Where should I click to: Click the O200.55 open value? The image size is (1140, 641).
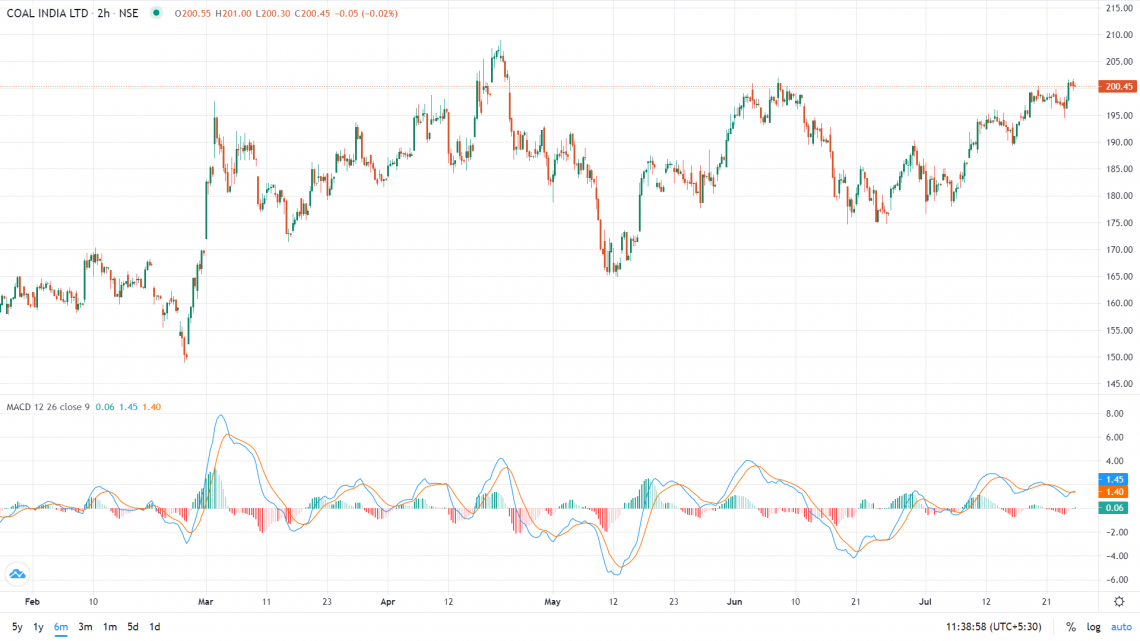(193, 13)
